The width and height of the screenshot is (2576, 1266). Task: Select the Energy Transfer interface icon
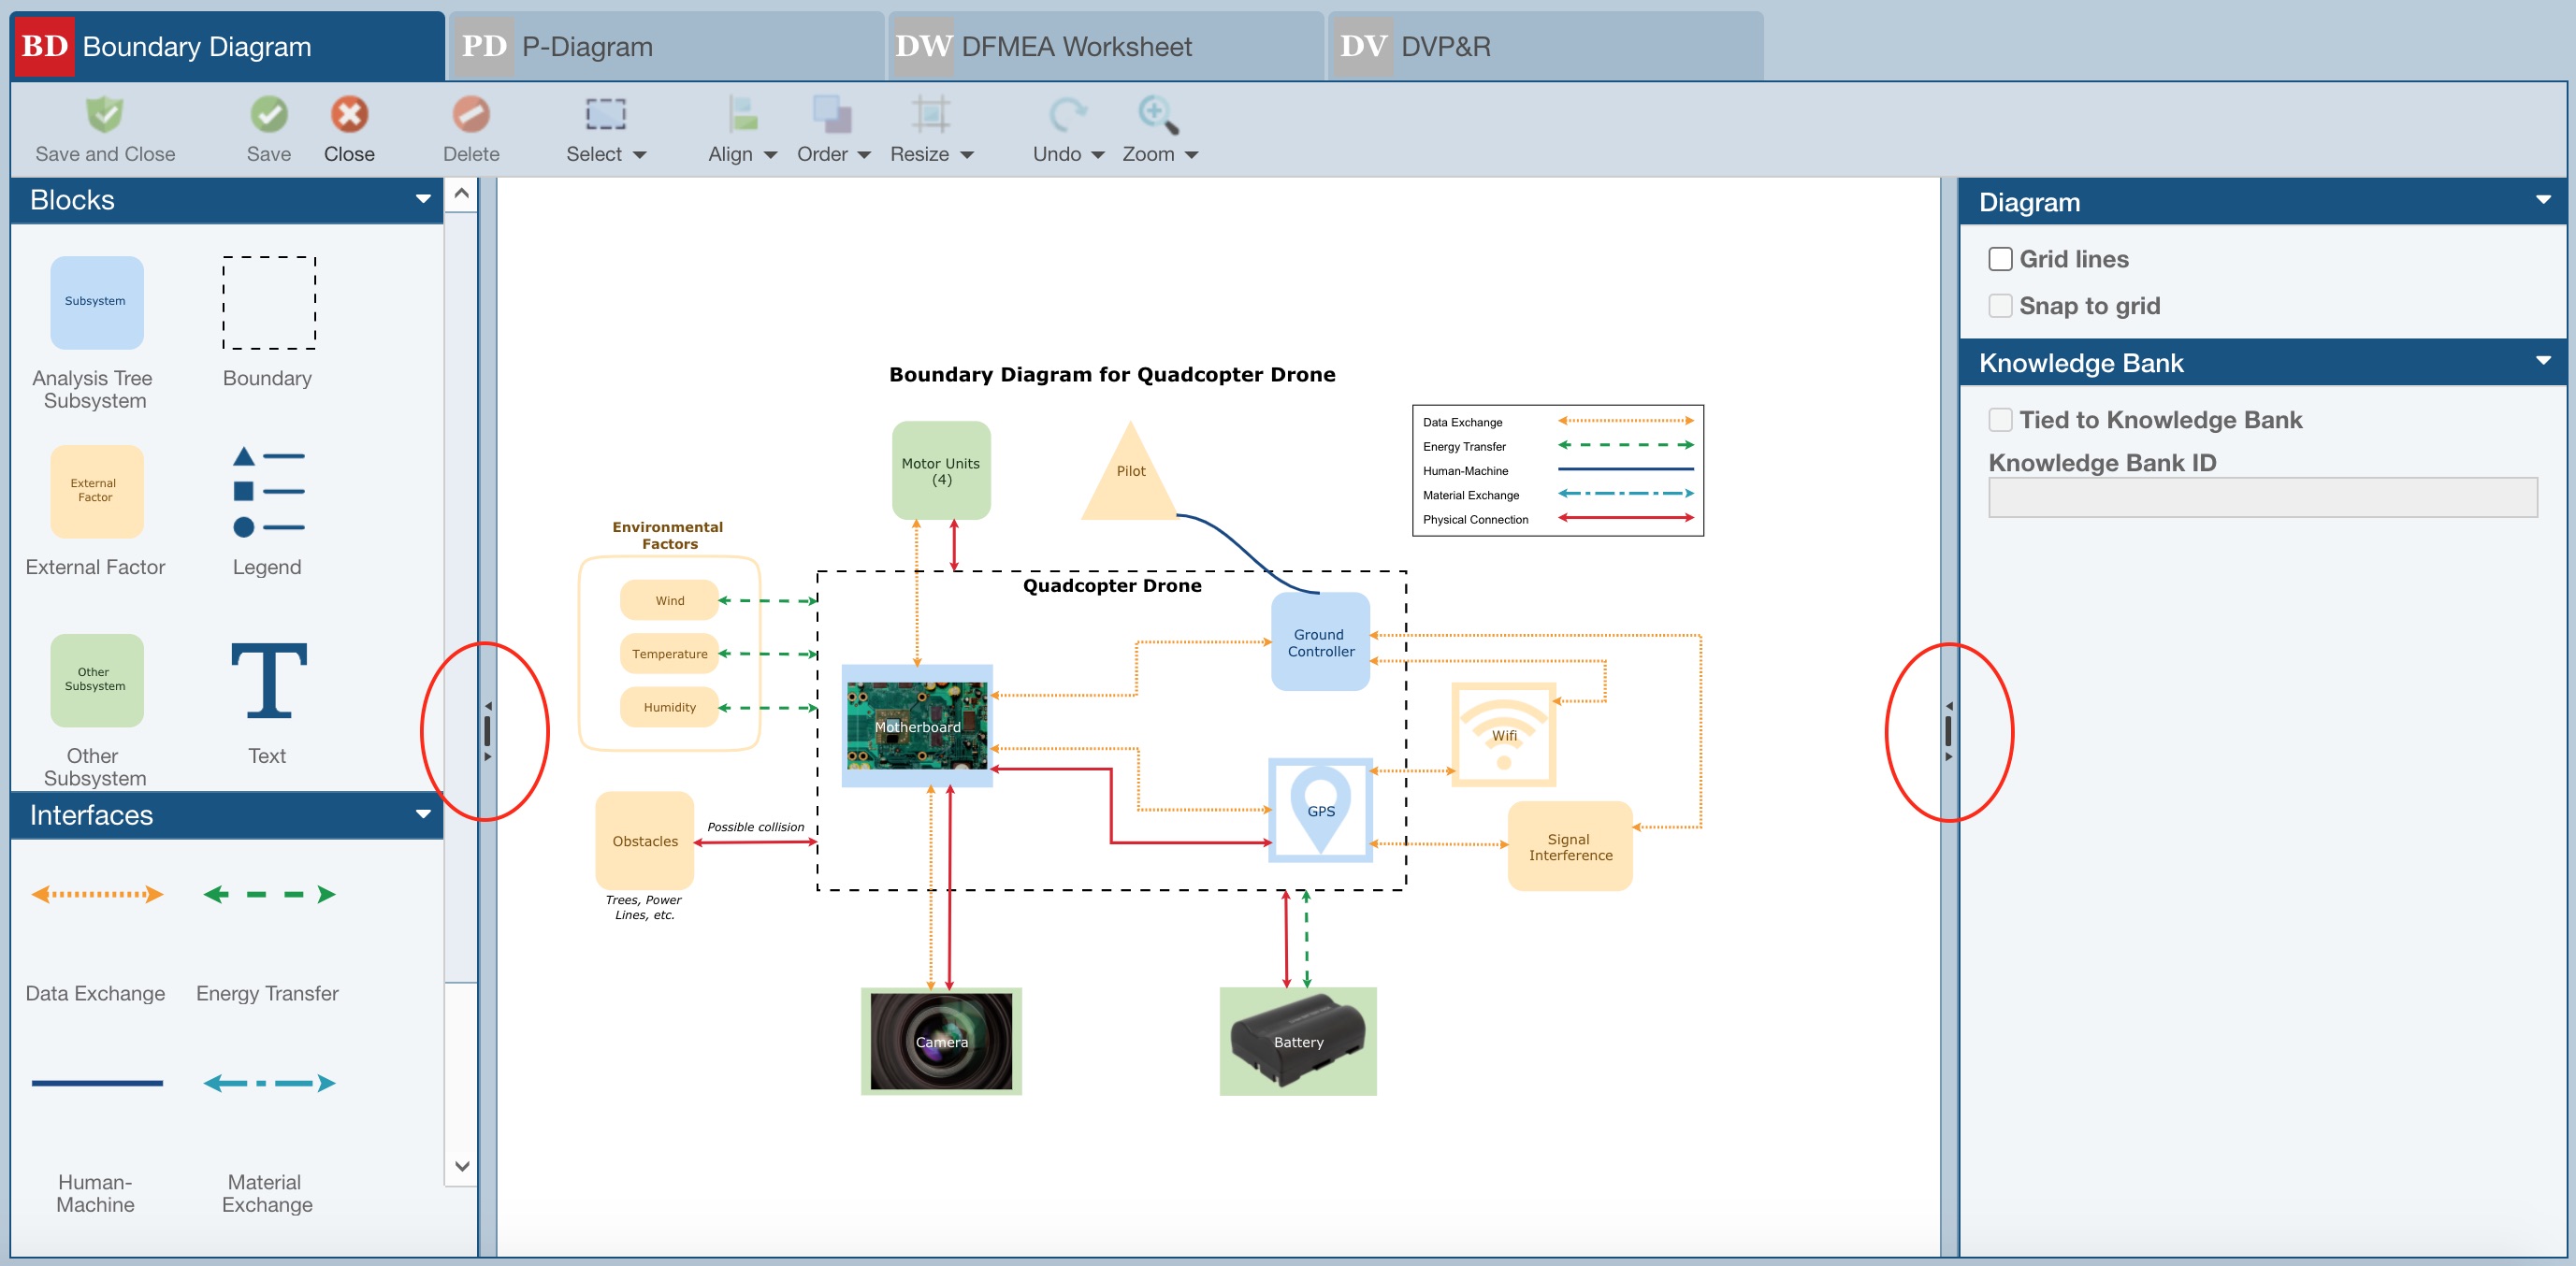(268, 895)
